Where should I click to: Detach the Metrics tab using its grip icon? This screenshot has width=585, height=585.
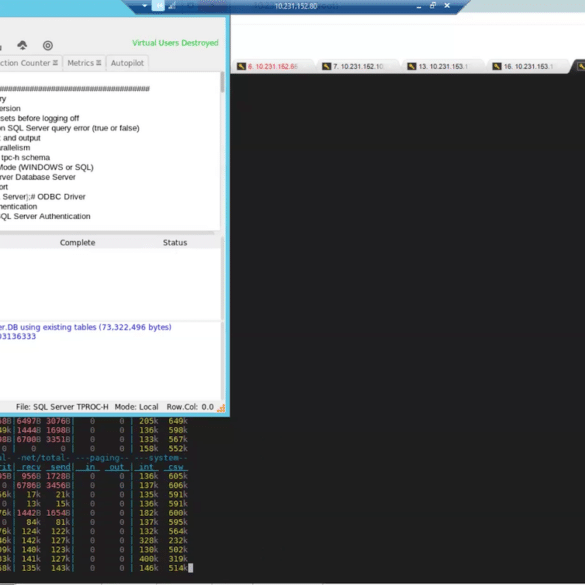point(98,63)
